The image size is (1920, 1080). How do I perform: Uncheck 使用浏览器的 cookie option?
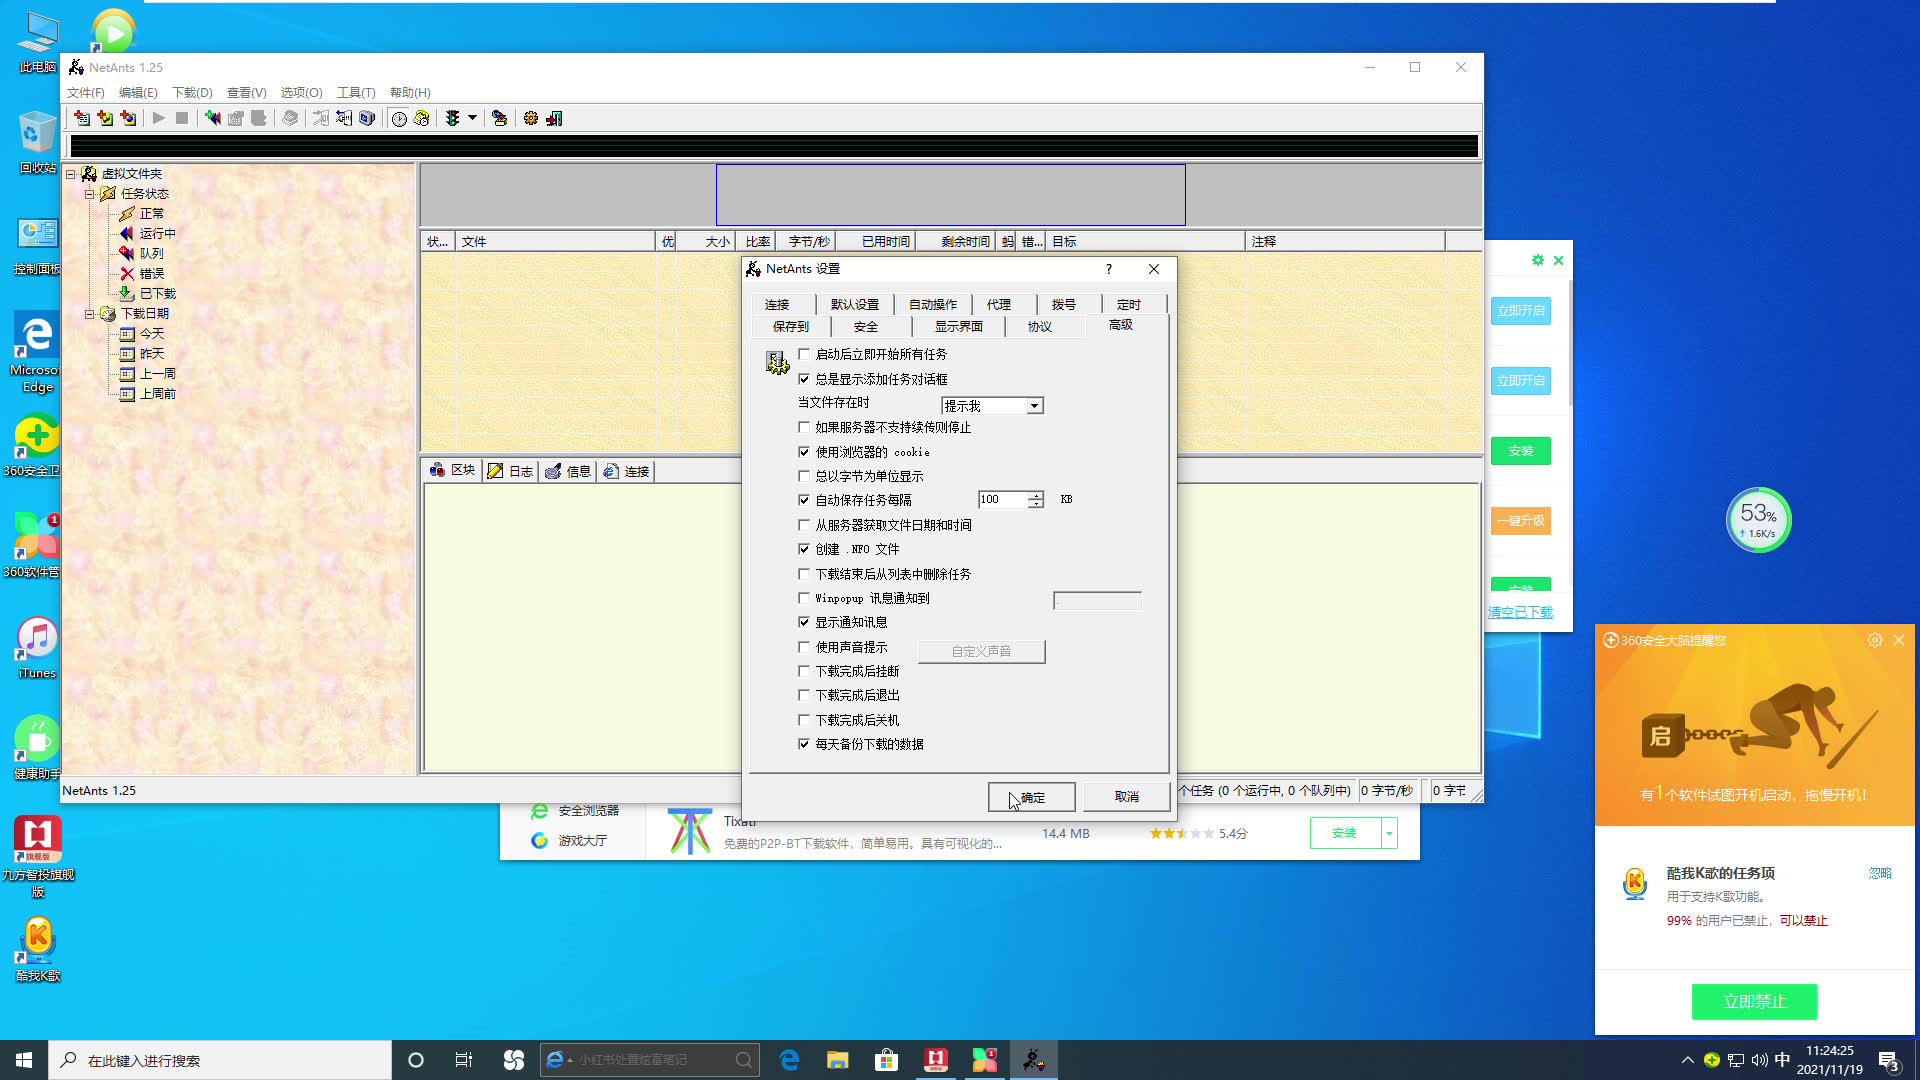coord(804,452)
